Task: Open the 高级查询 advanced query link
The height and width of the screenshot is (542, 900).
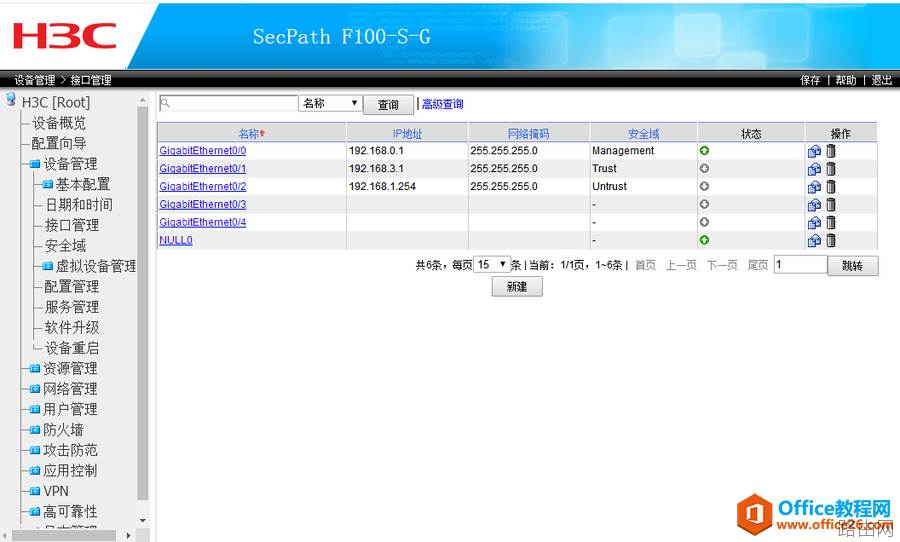Action: tap(443, 104)
